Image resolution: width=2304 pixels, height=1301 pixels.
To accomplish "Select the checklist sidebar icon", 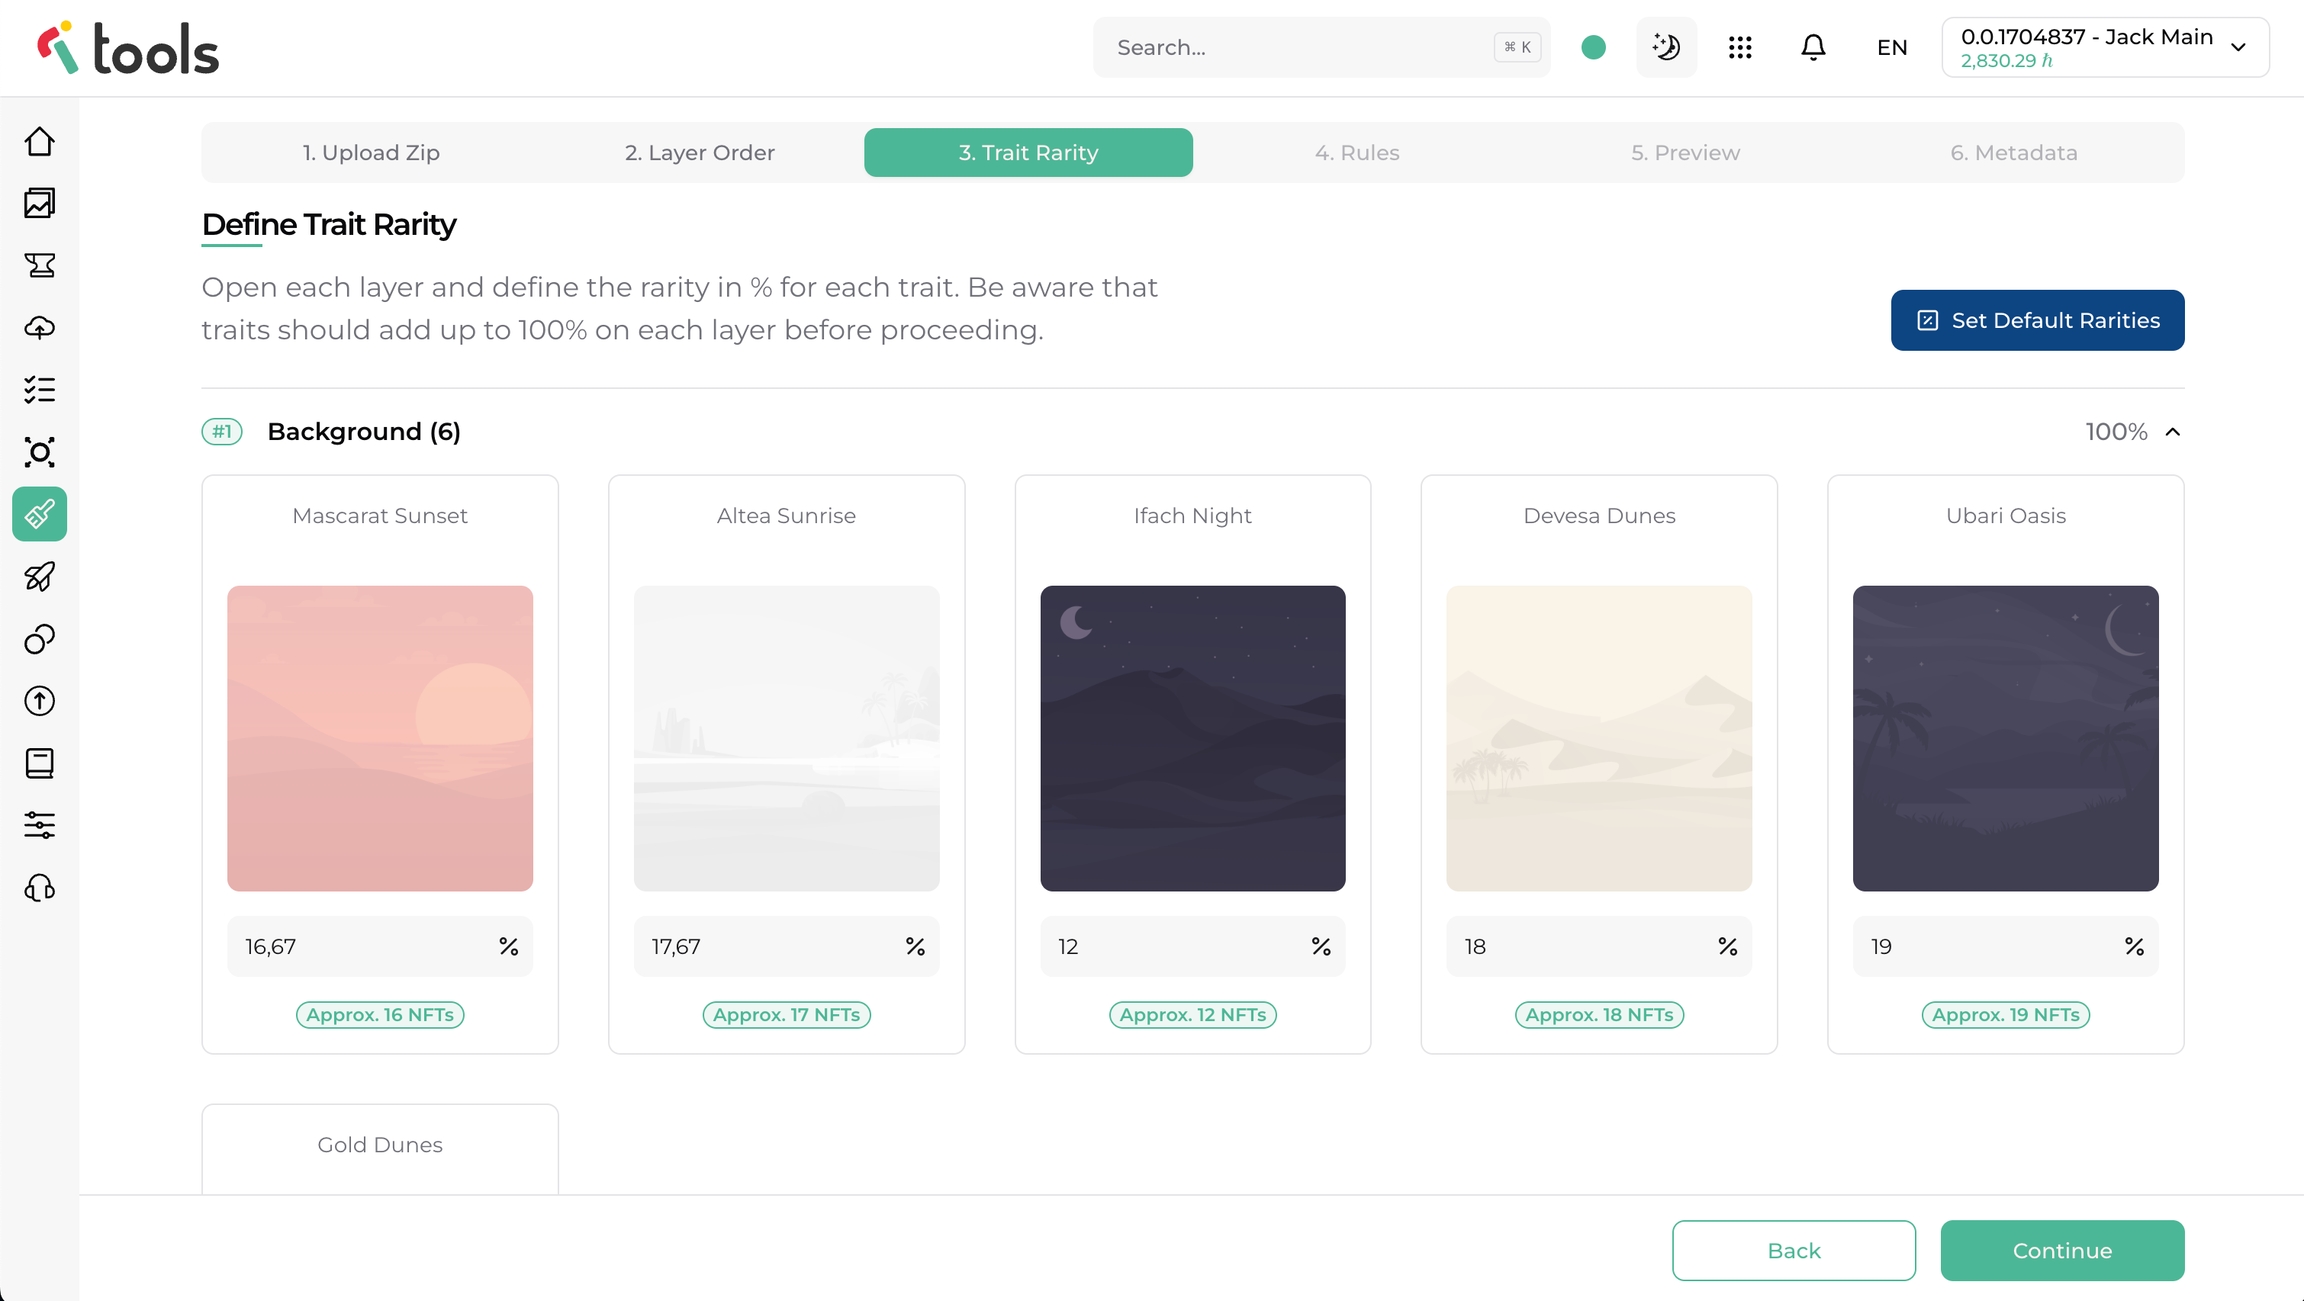I will 40,390.
